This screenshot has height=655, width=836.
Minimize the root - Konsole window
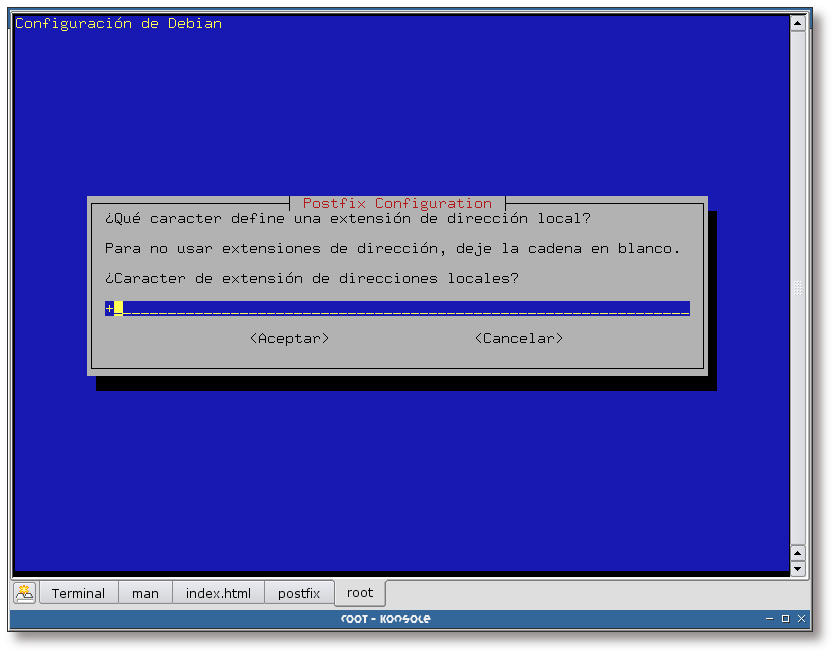click(x=769, y=619)
